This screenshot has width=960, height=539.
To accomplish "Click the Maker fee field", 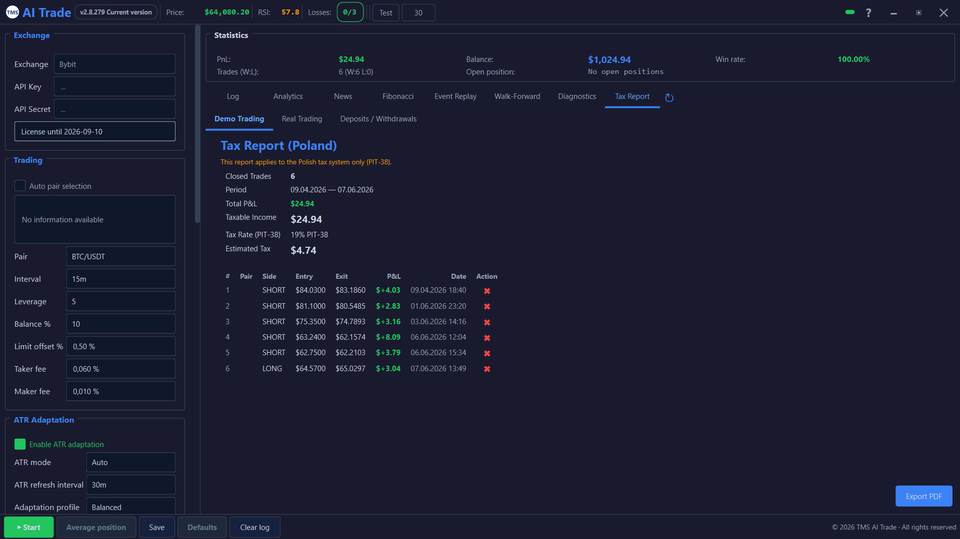I will (121, 391).
